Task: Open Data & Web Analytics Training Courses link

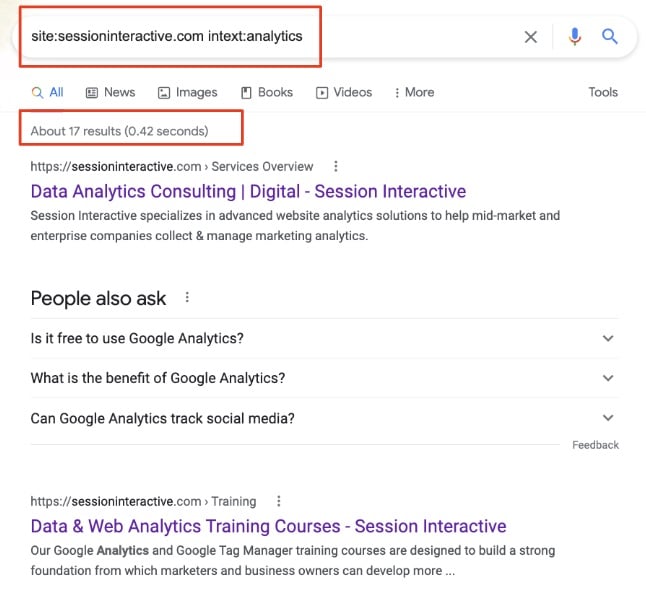Action: pyautogui.click(x=268, y=526)
